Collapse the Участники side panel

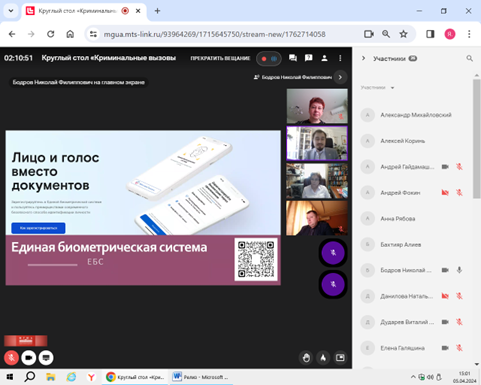[x=363, y=58]
